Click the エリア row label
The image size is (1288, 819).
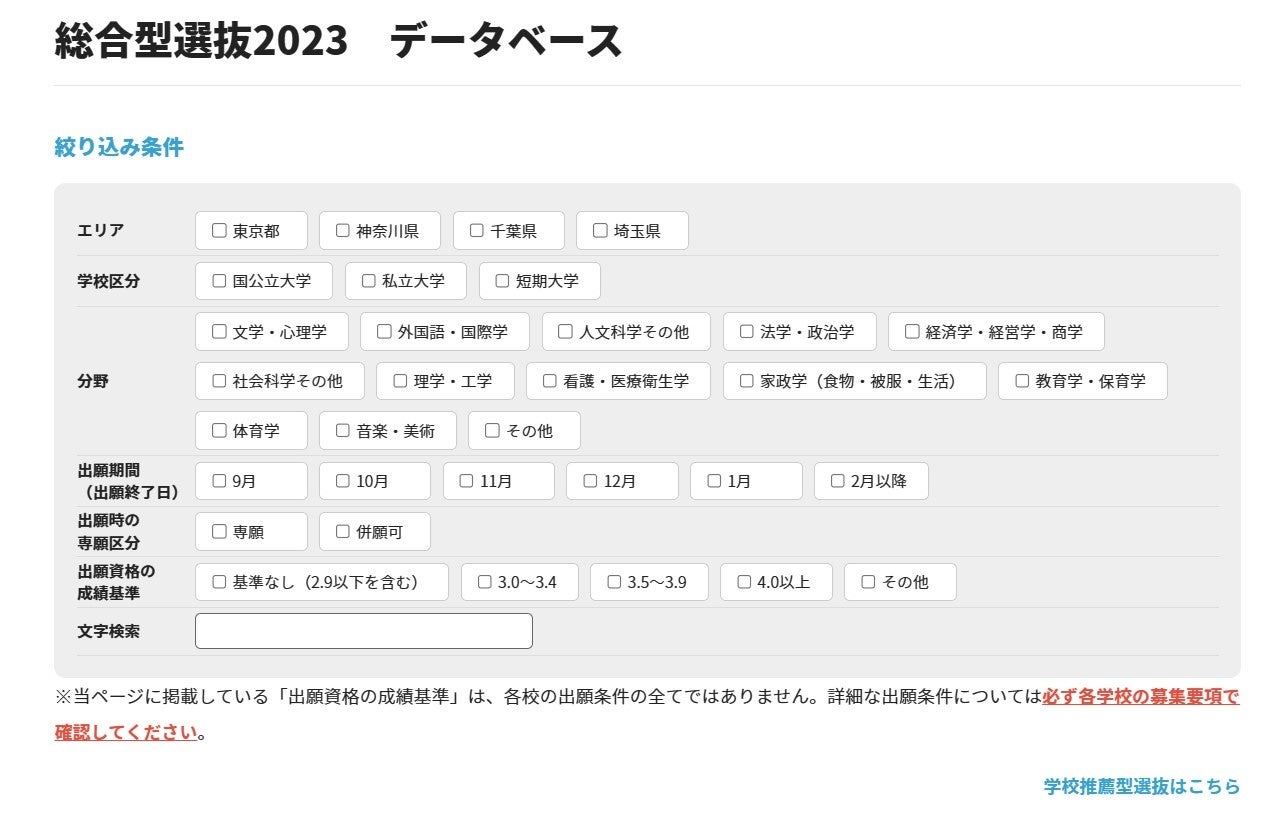(101, 230)
